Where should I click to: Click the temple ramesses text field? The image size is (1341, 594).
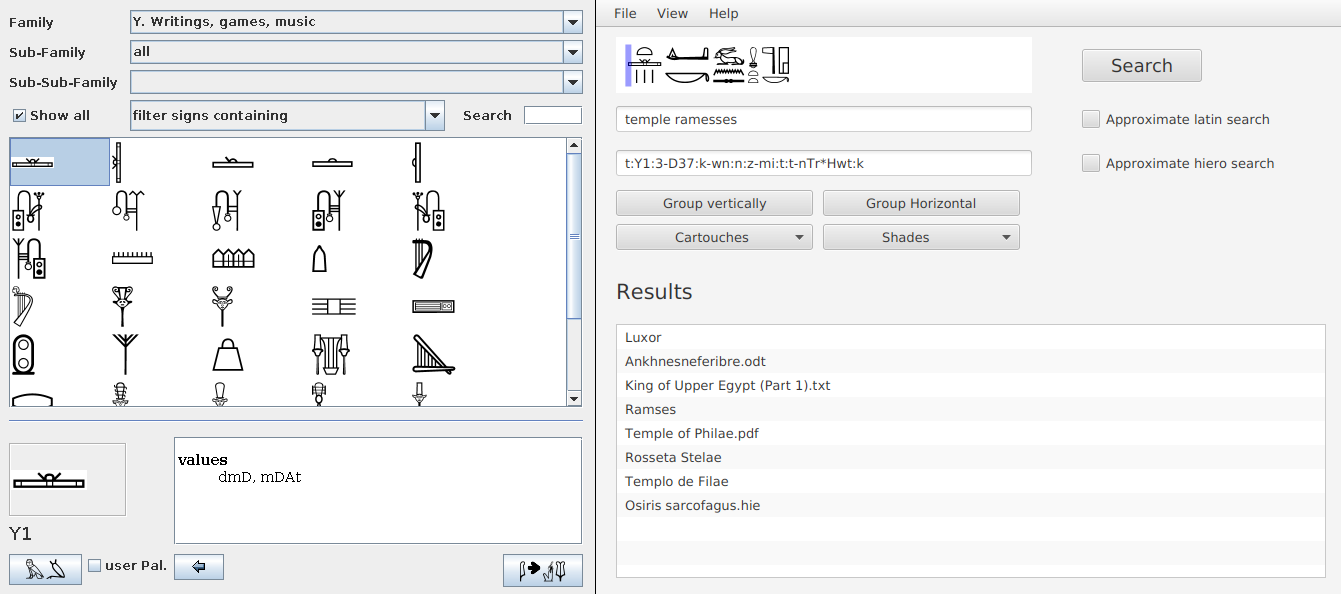824,119
